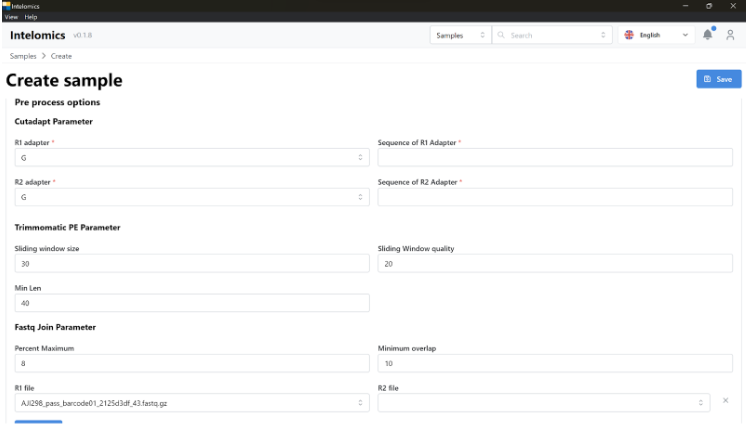
Task: Click the user profile icon
Action: pos(731,35)
